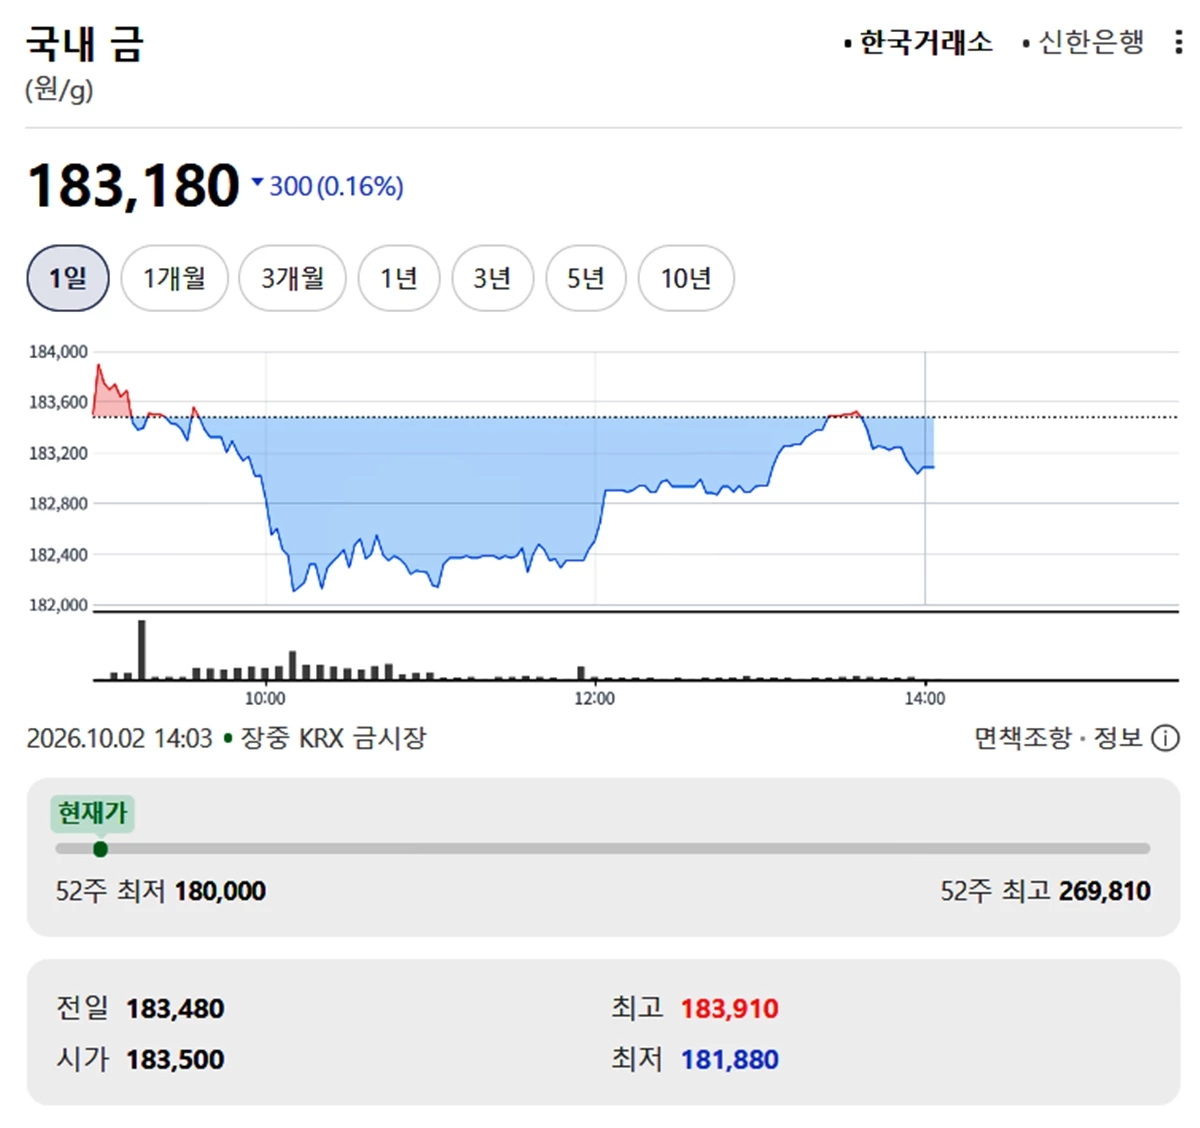The width and height of the screenshot is (1200, 1128).
Task: Click the tallest volume bar near market open
Action: click(142, 650)
